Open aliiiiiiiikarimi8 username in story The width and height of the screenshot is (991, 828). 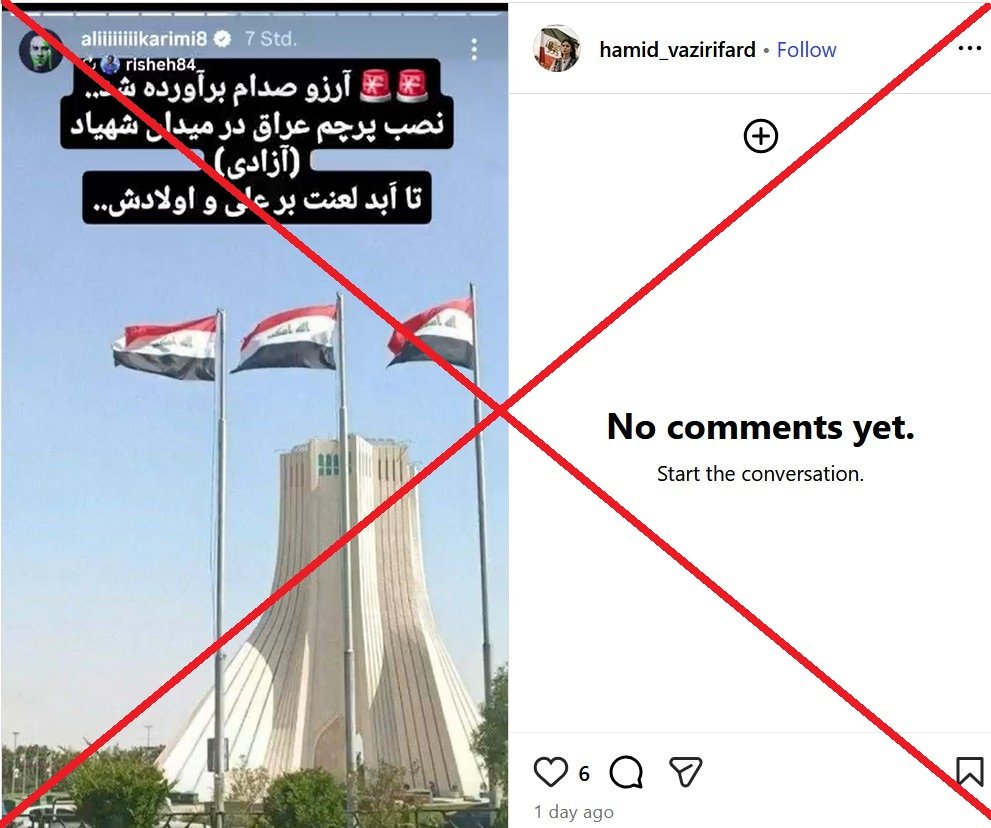144,39
